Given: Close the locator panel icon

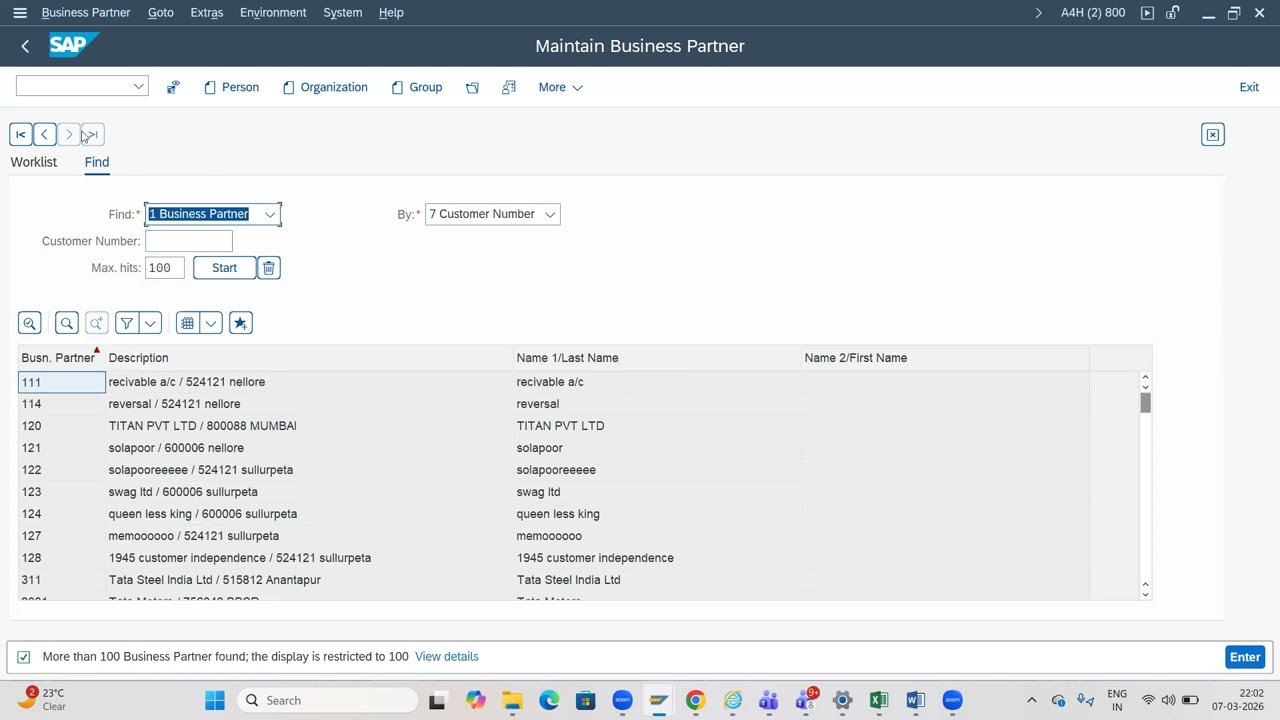Looking at the screenshot, I should tap(1212, 135).
